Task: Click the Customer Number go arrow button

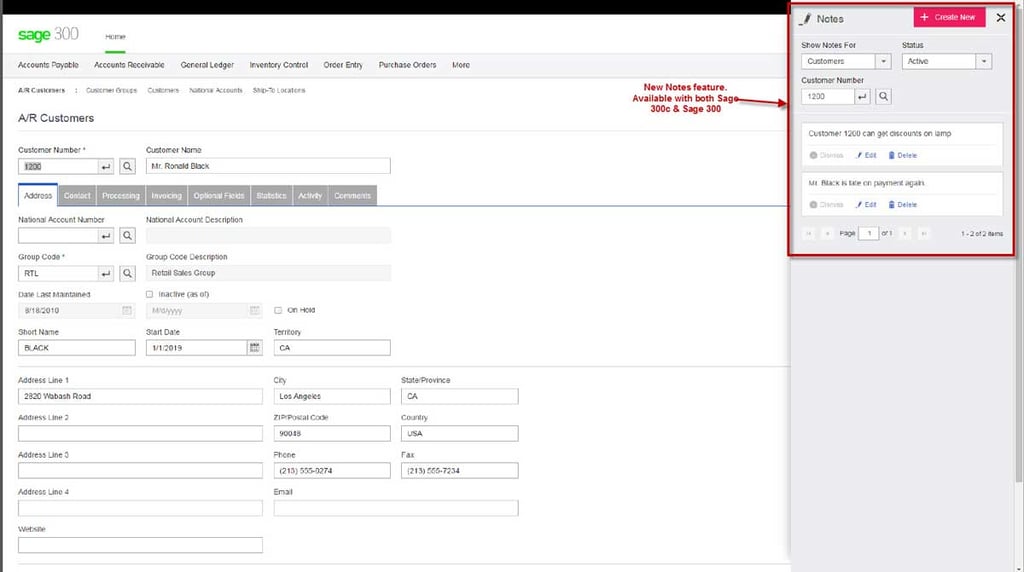Action: (x=106, y=167)
